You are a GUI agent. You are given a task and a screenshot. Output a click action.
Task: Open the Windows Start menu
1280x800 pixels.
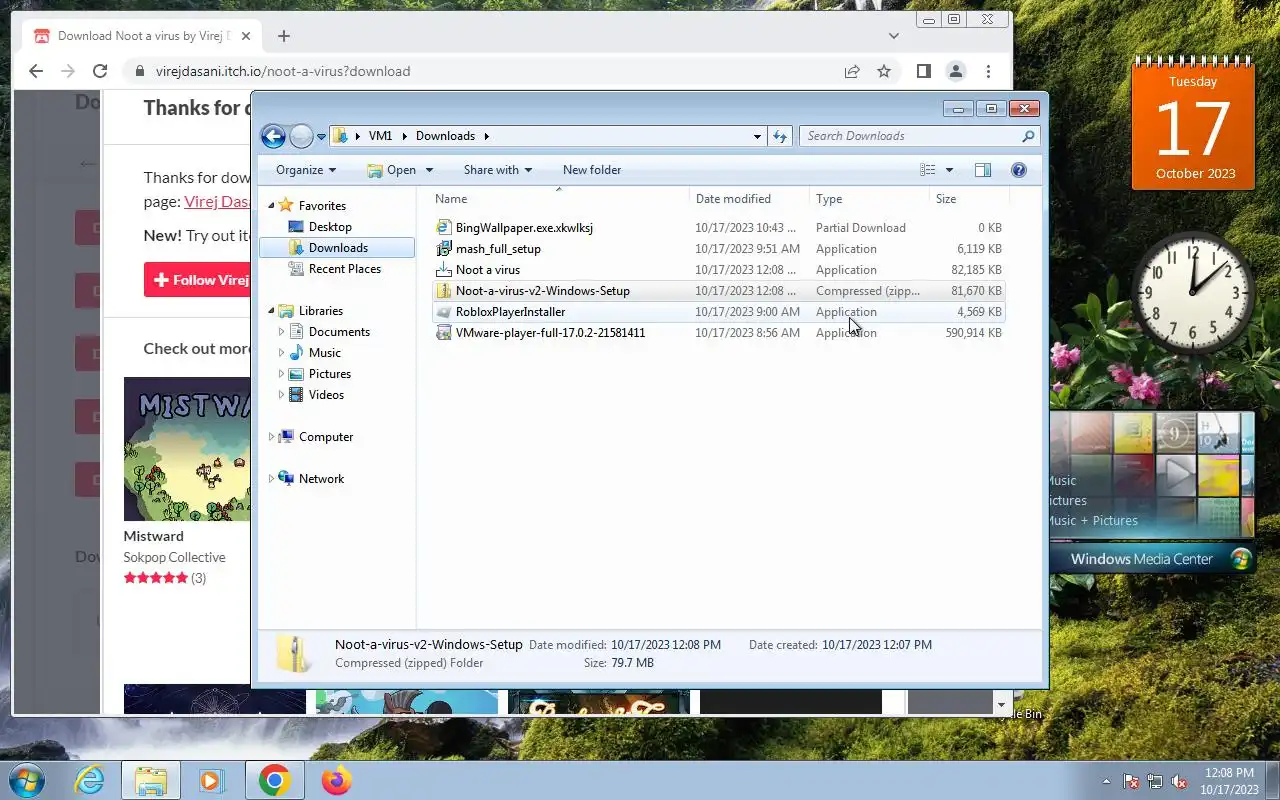coord(27,780)
